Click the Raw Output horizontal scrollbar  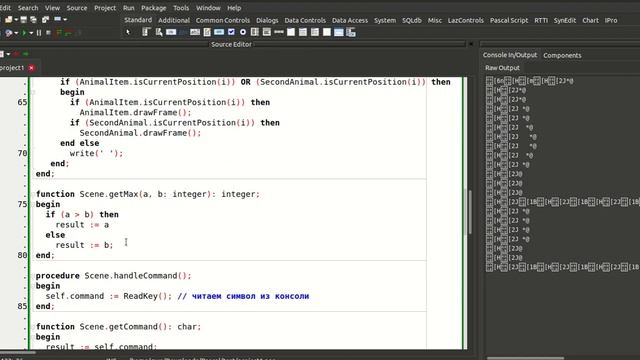(x=526, y=358)
